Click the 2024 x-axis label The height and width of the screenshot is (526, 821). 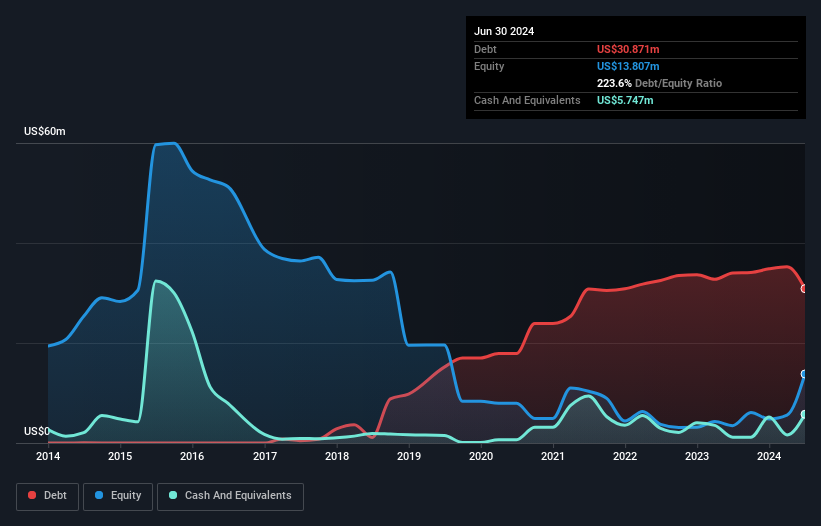[x=769, y=456]
